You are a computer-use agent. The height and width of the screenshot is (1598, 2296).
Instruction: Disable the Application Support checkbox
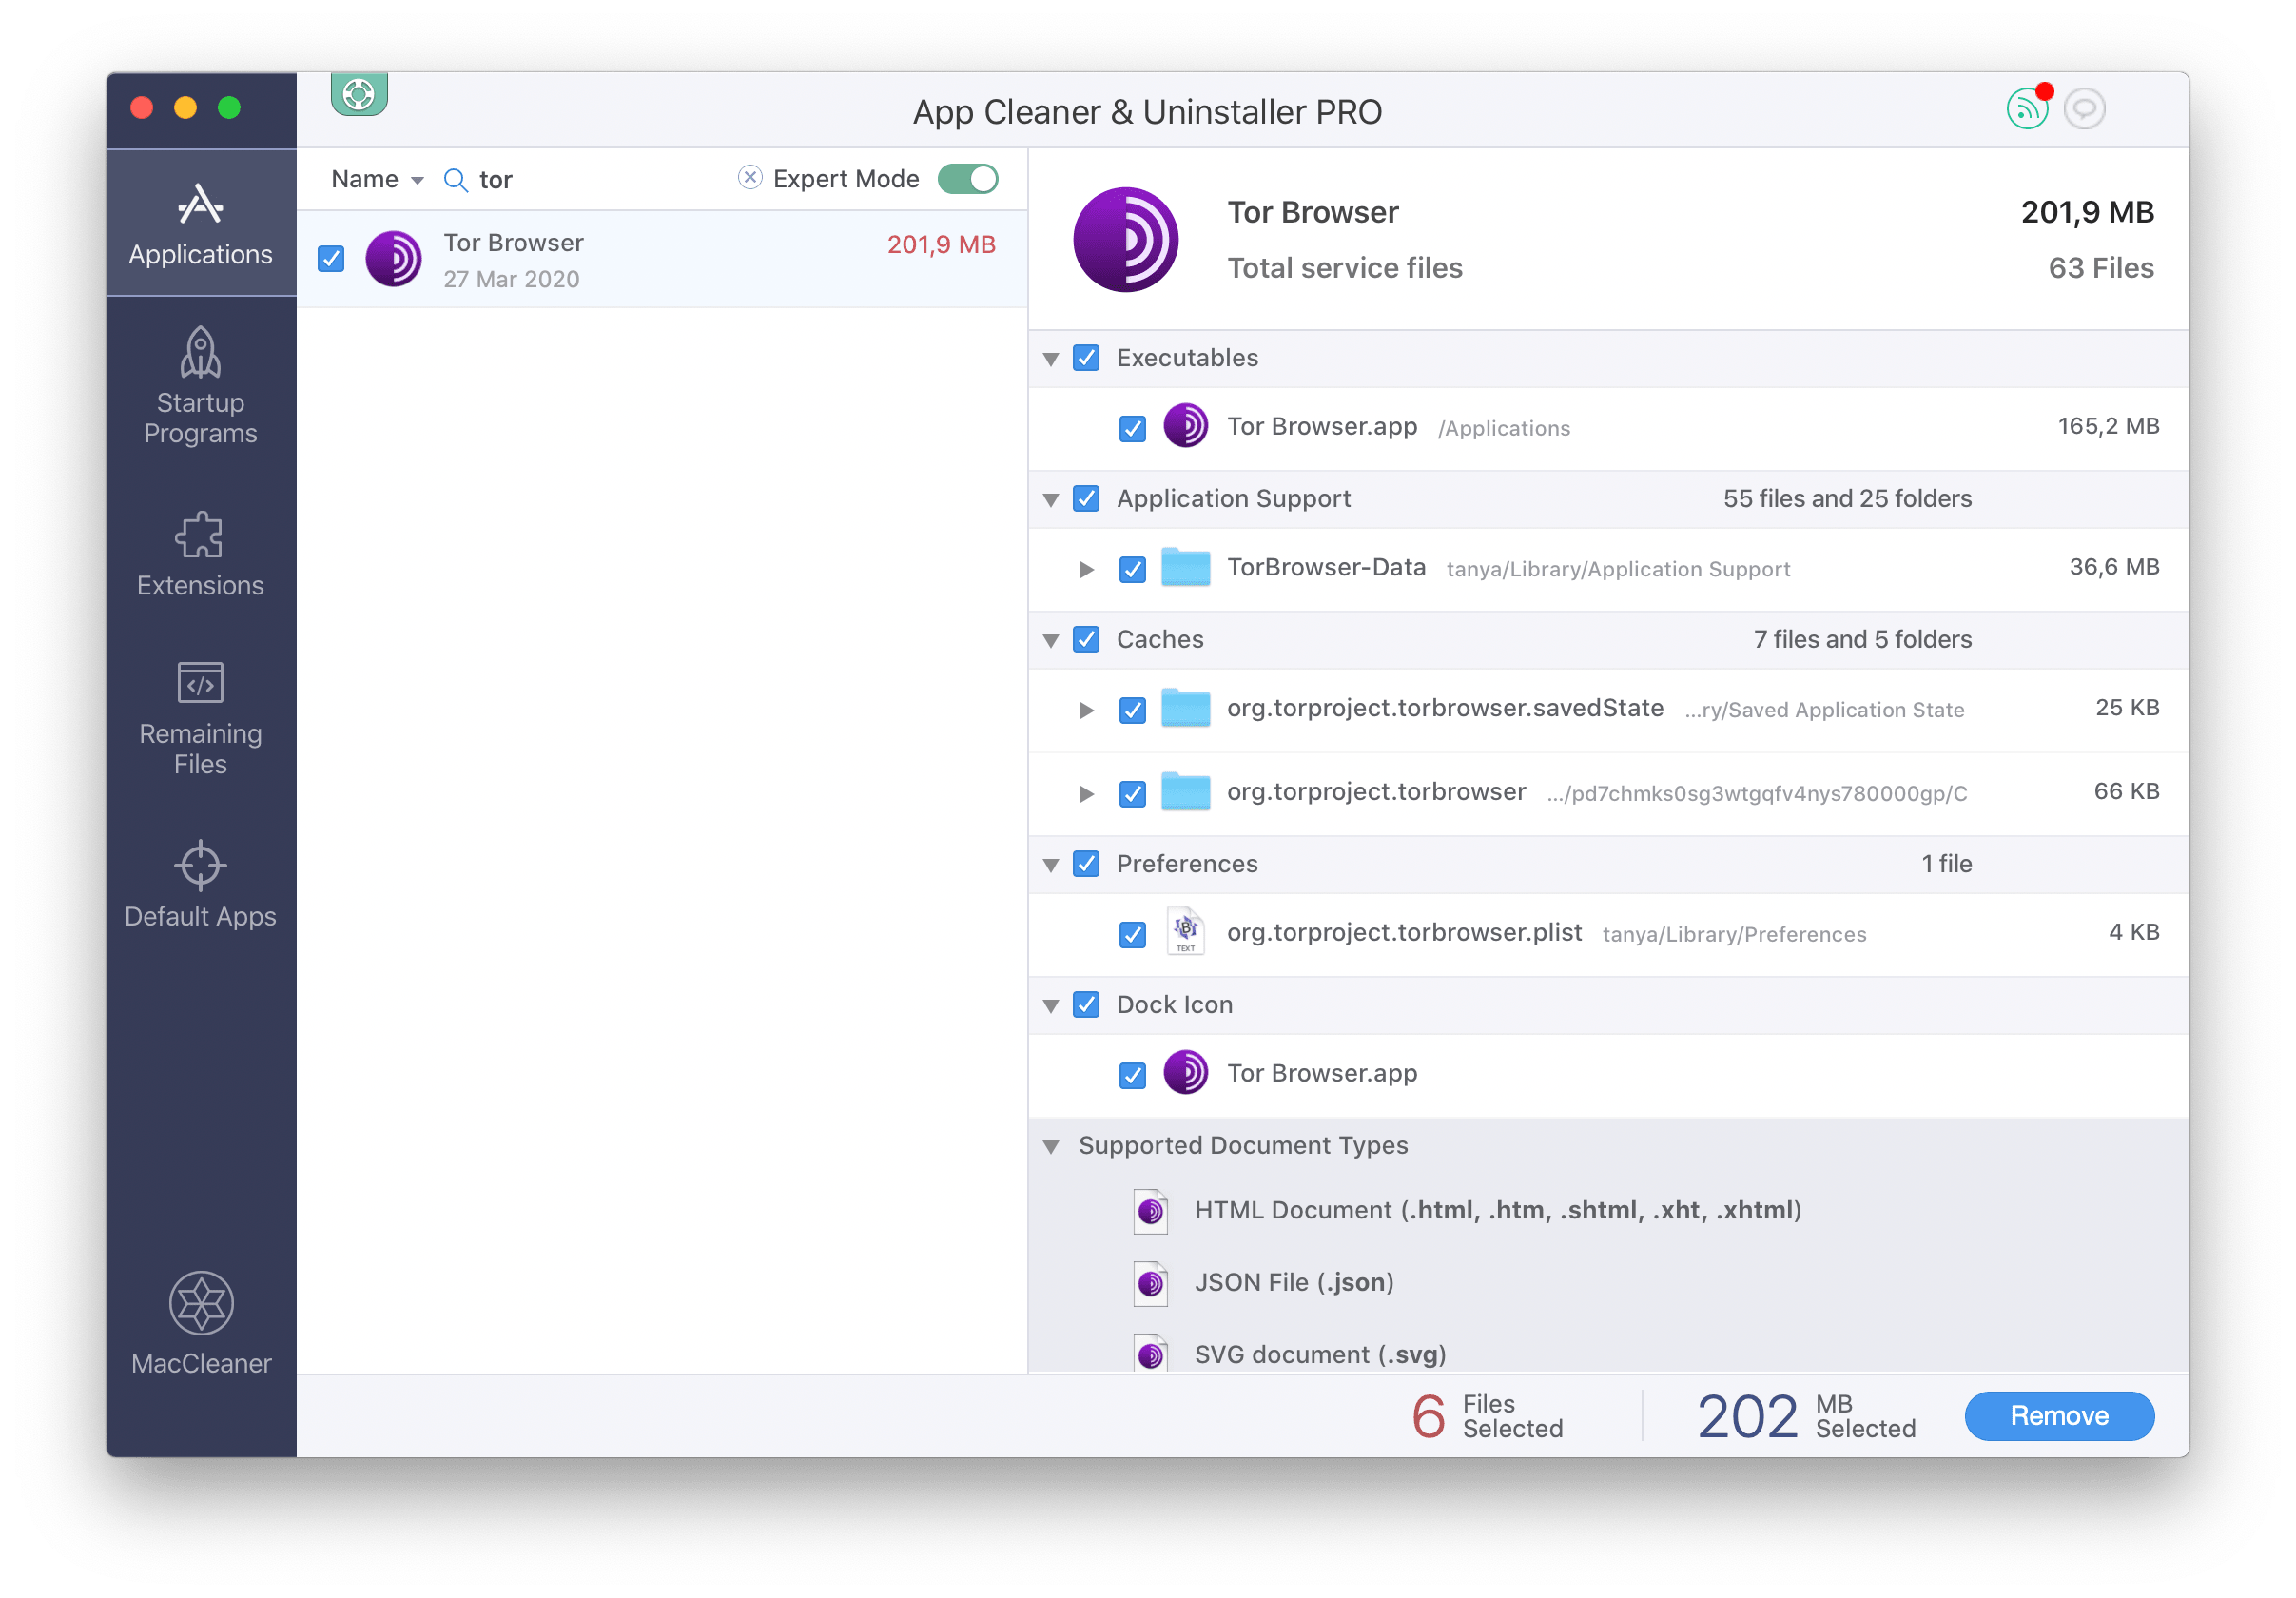click(1085, 499)
